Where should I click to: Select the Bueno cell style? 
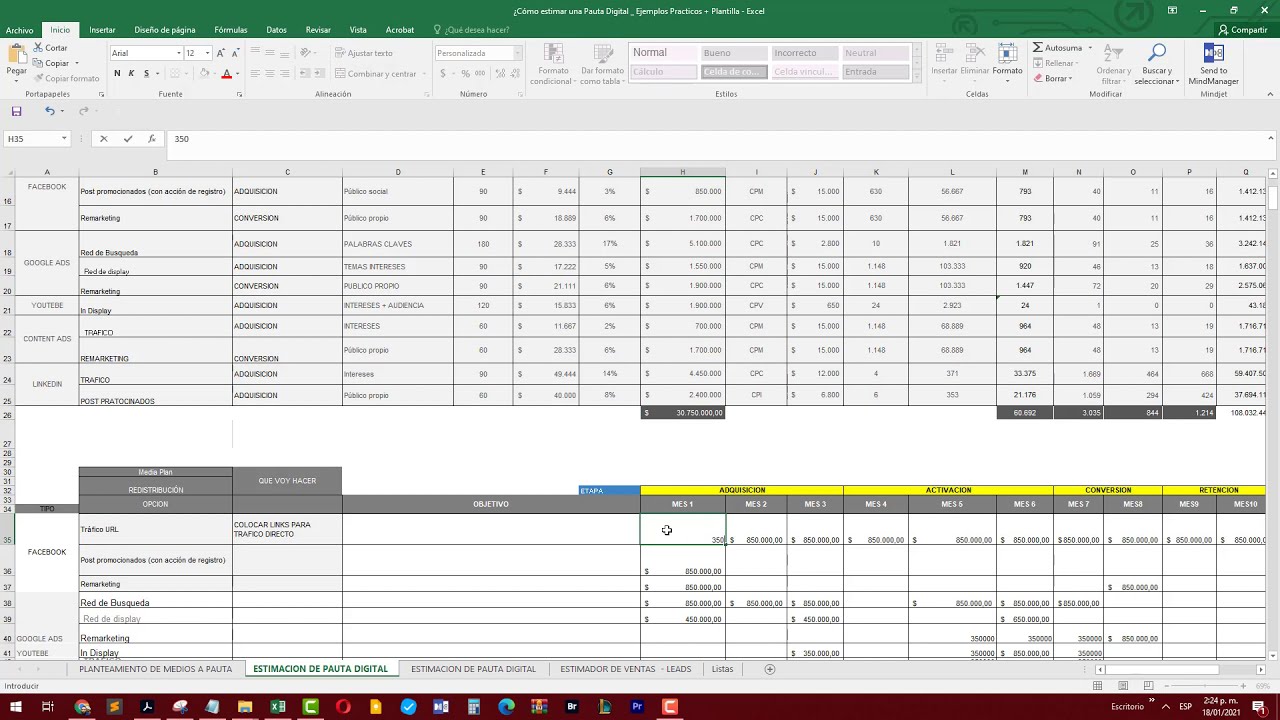pos(734,53)
